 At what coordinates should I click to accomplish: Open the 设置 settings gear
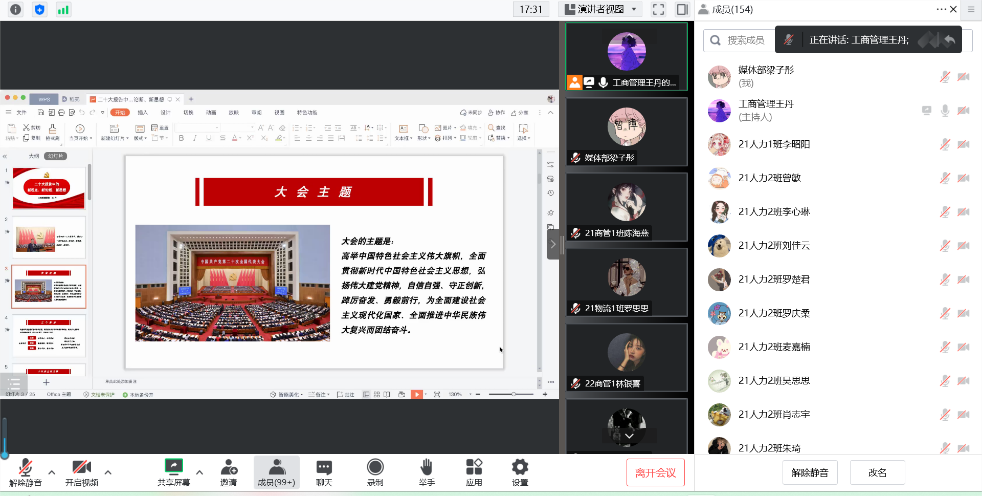(520, 472)
